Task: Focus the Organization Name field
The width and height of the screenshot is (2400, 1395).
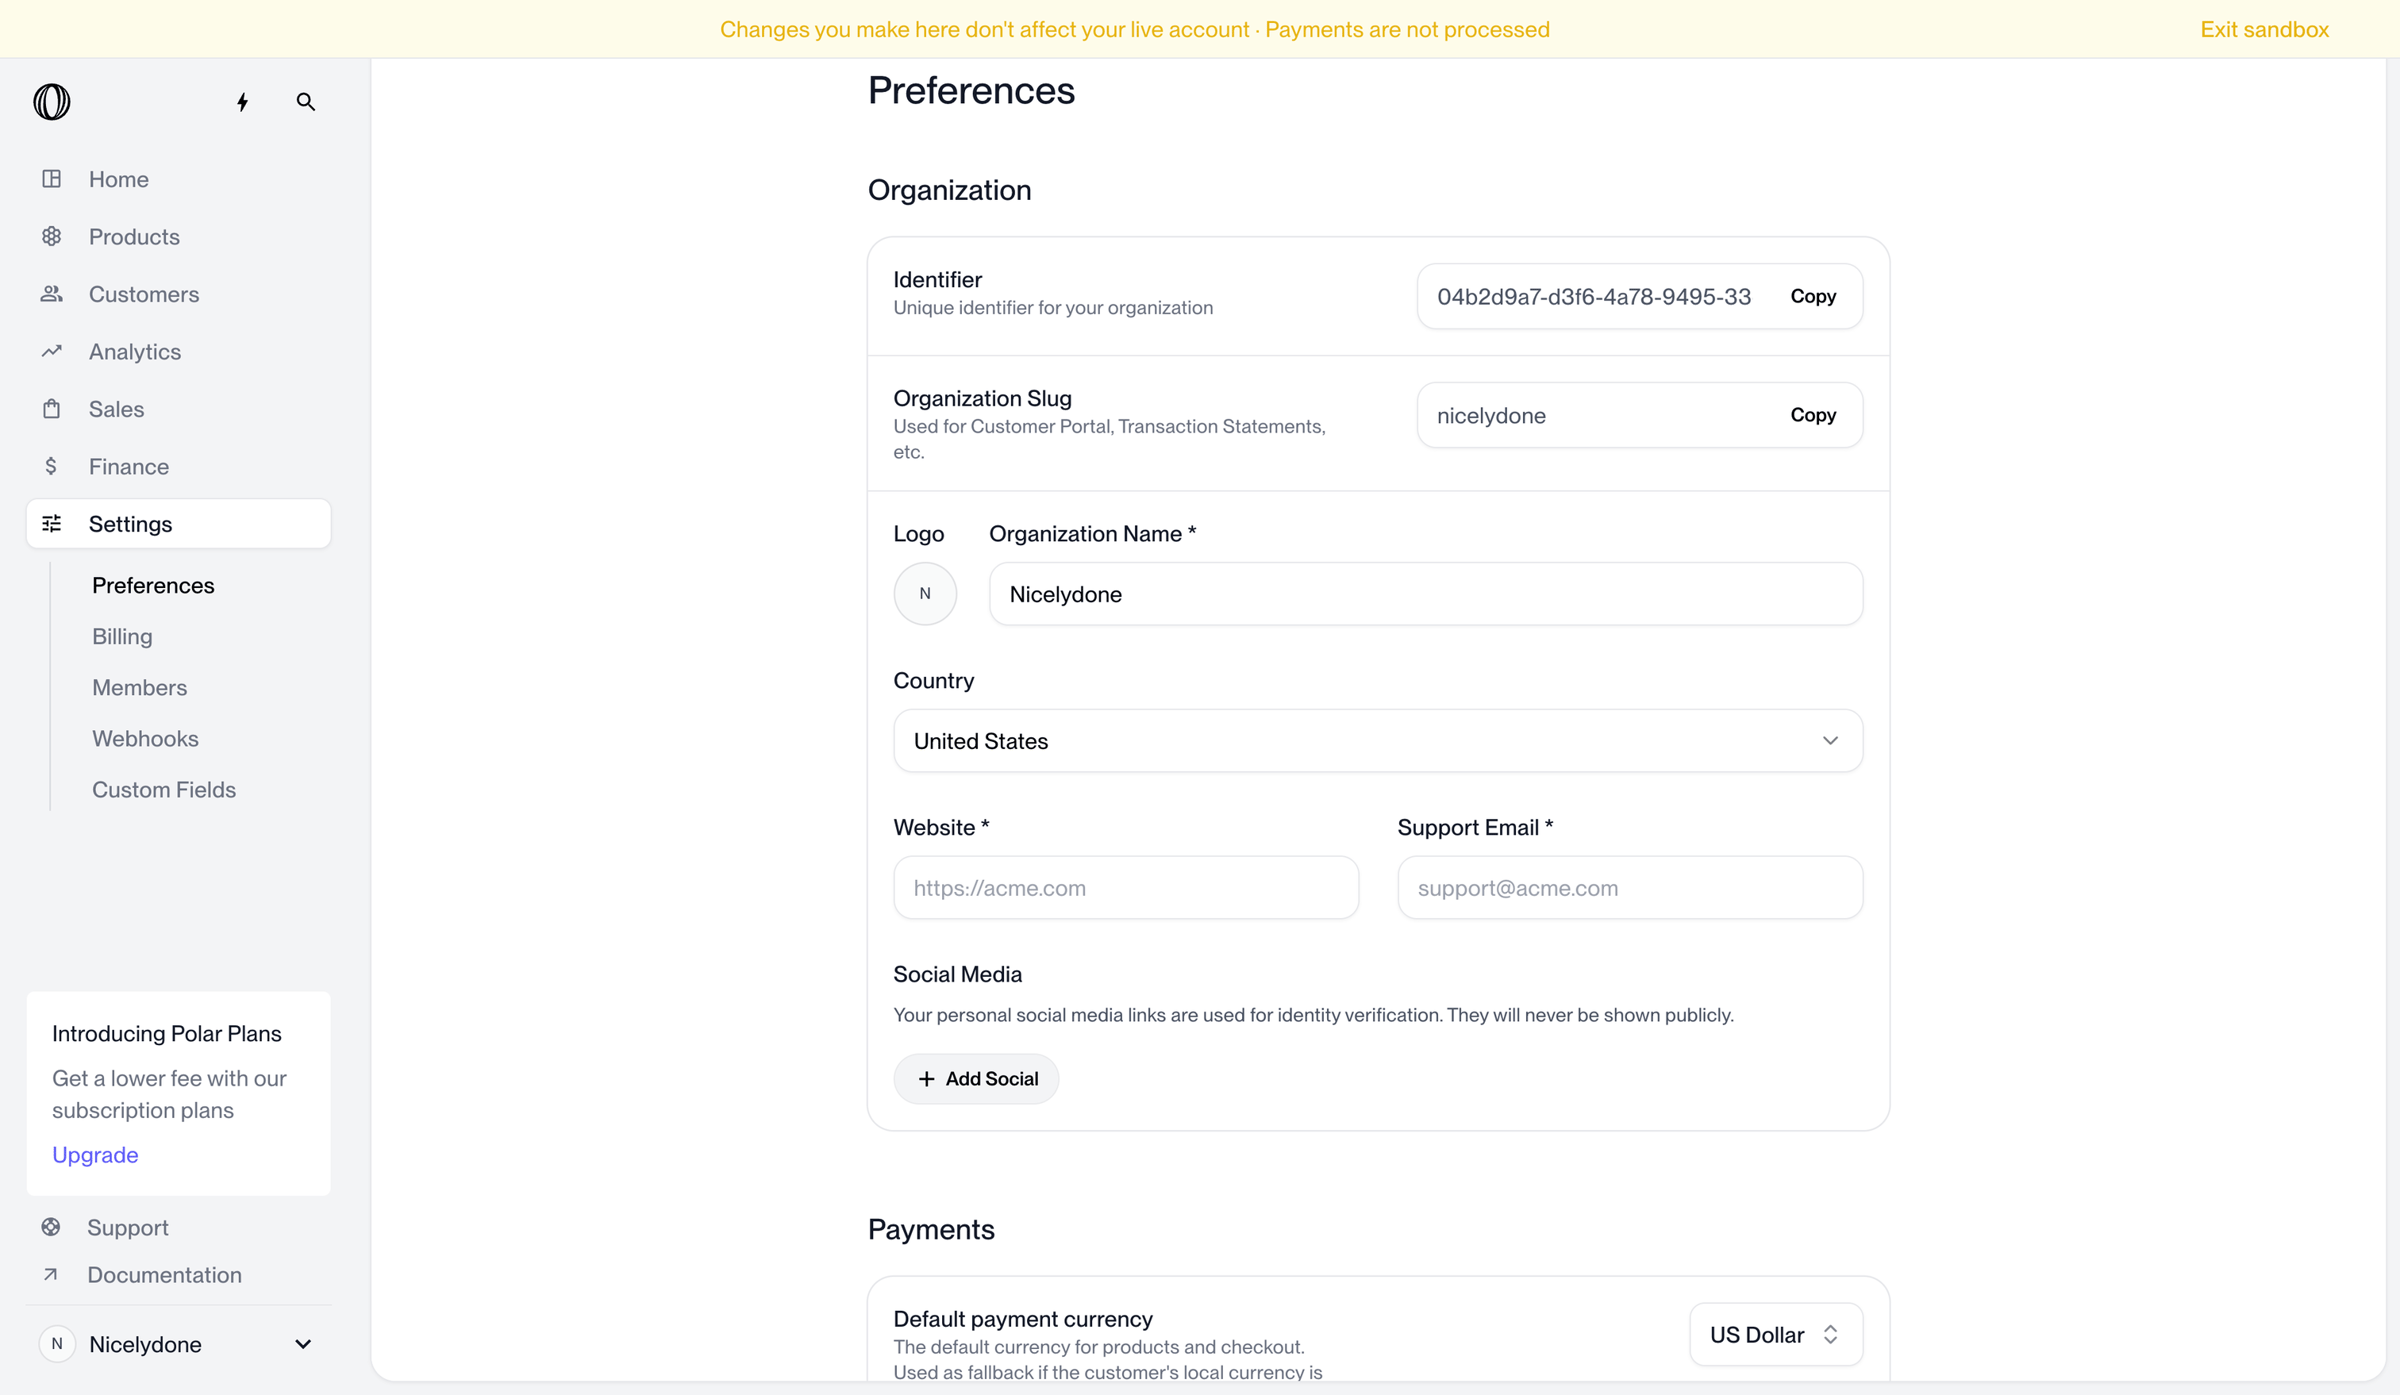Action: pyautogui.click(x=1426, y=594)
